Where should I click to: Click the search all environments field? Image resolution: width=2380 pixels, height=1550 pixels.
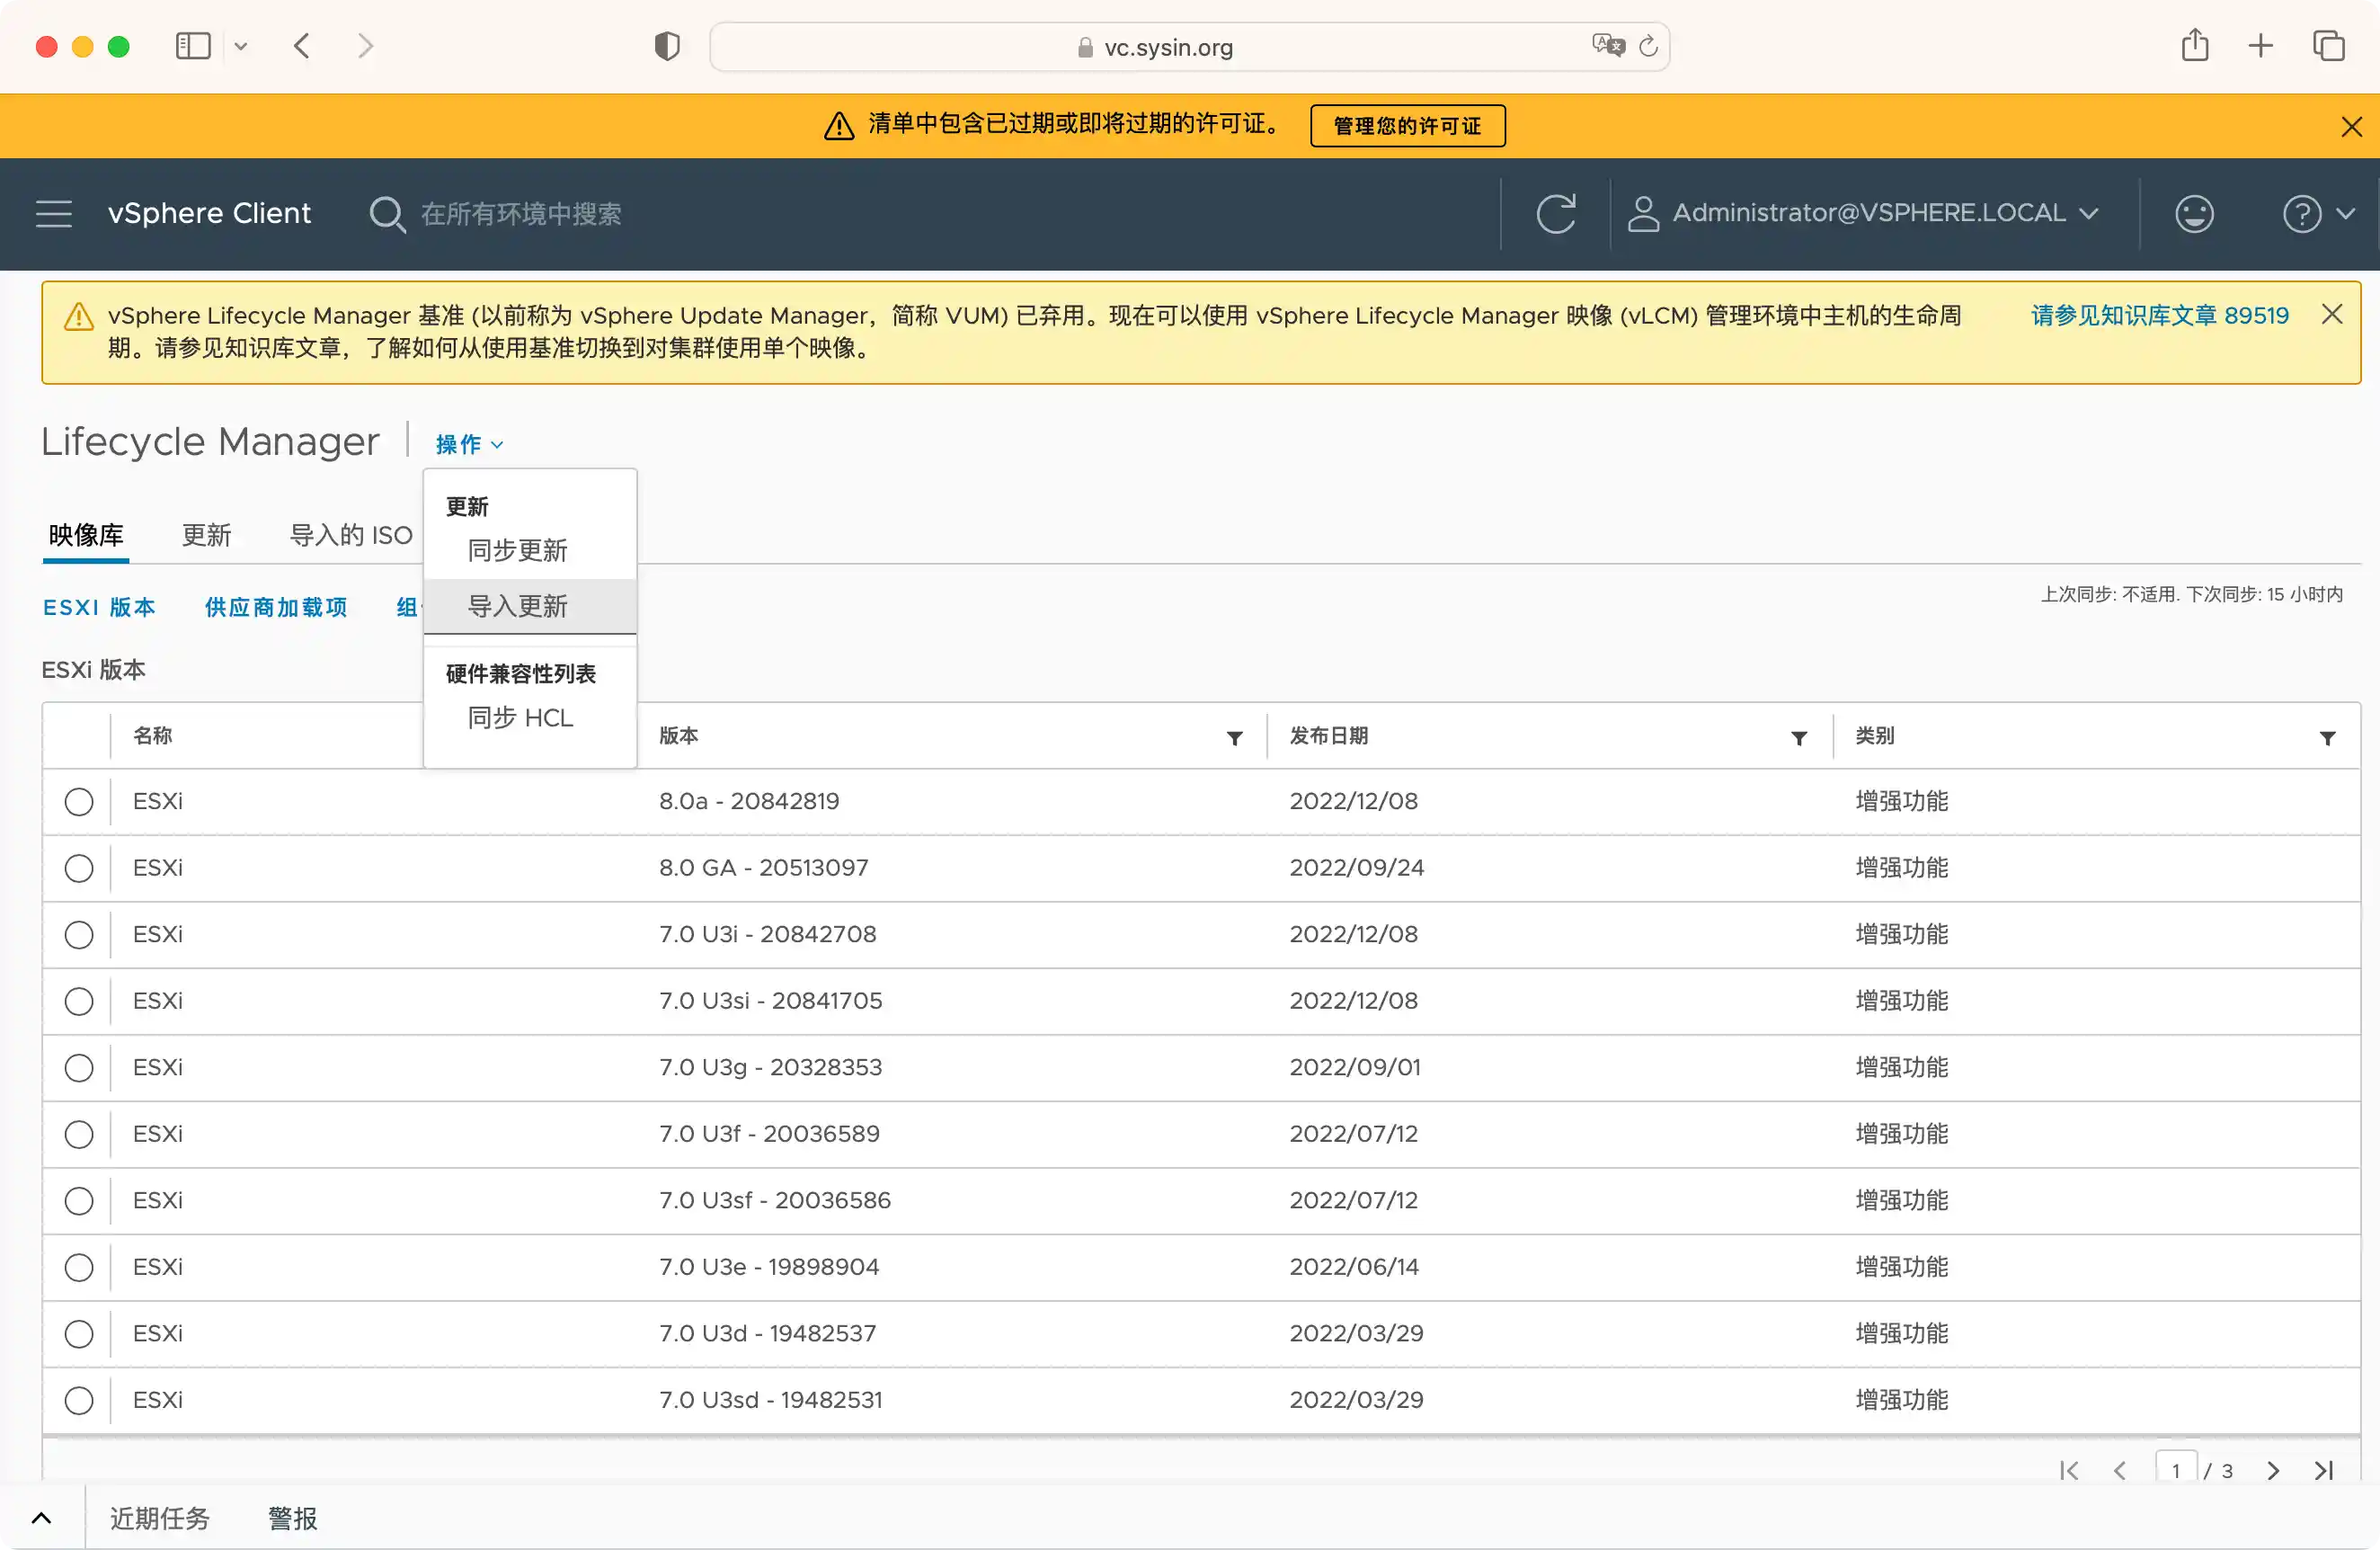pyautogui.click(x=520, y=213)
